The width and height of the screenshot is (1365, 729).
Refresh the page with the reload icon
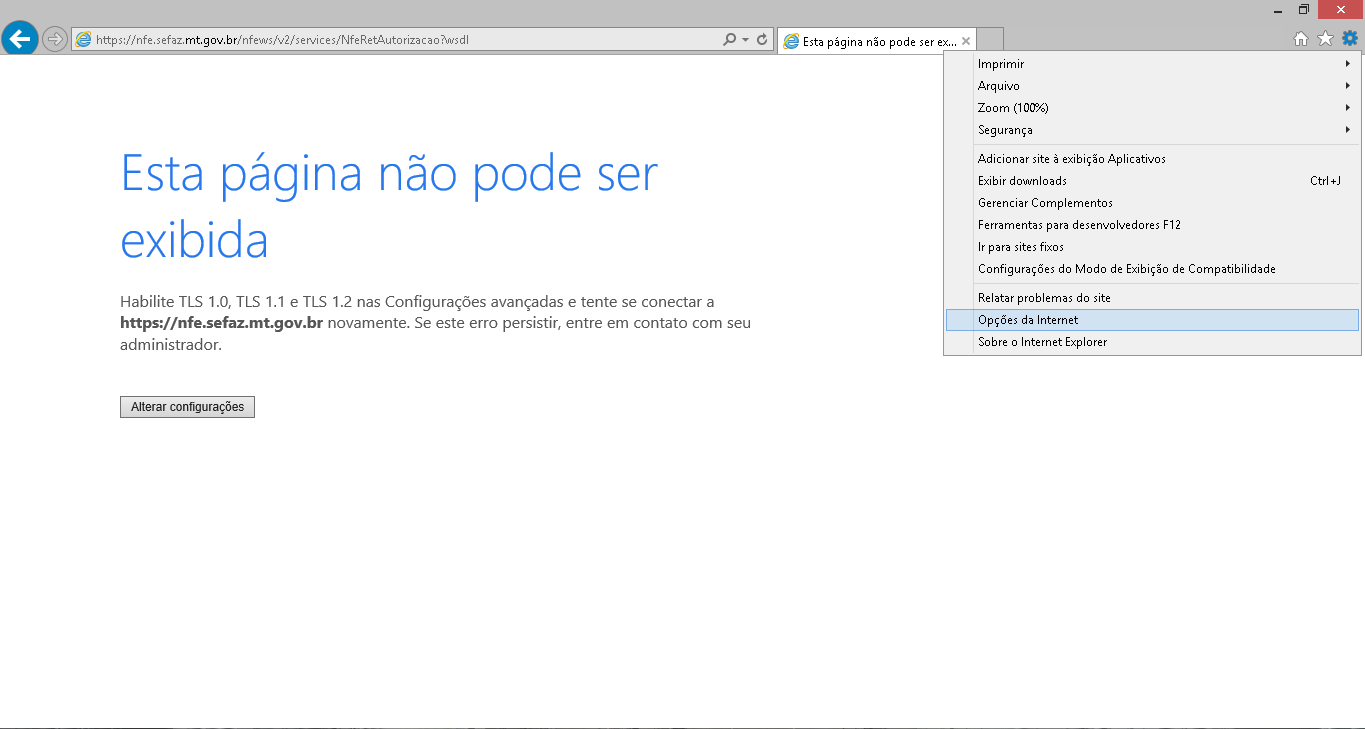coord(762,40)
